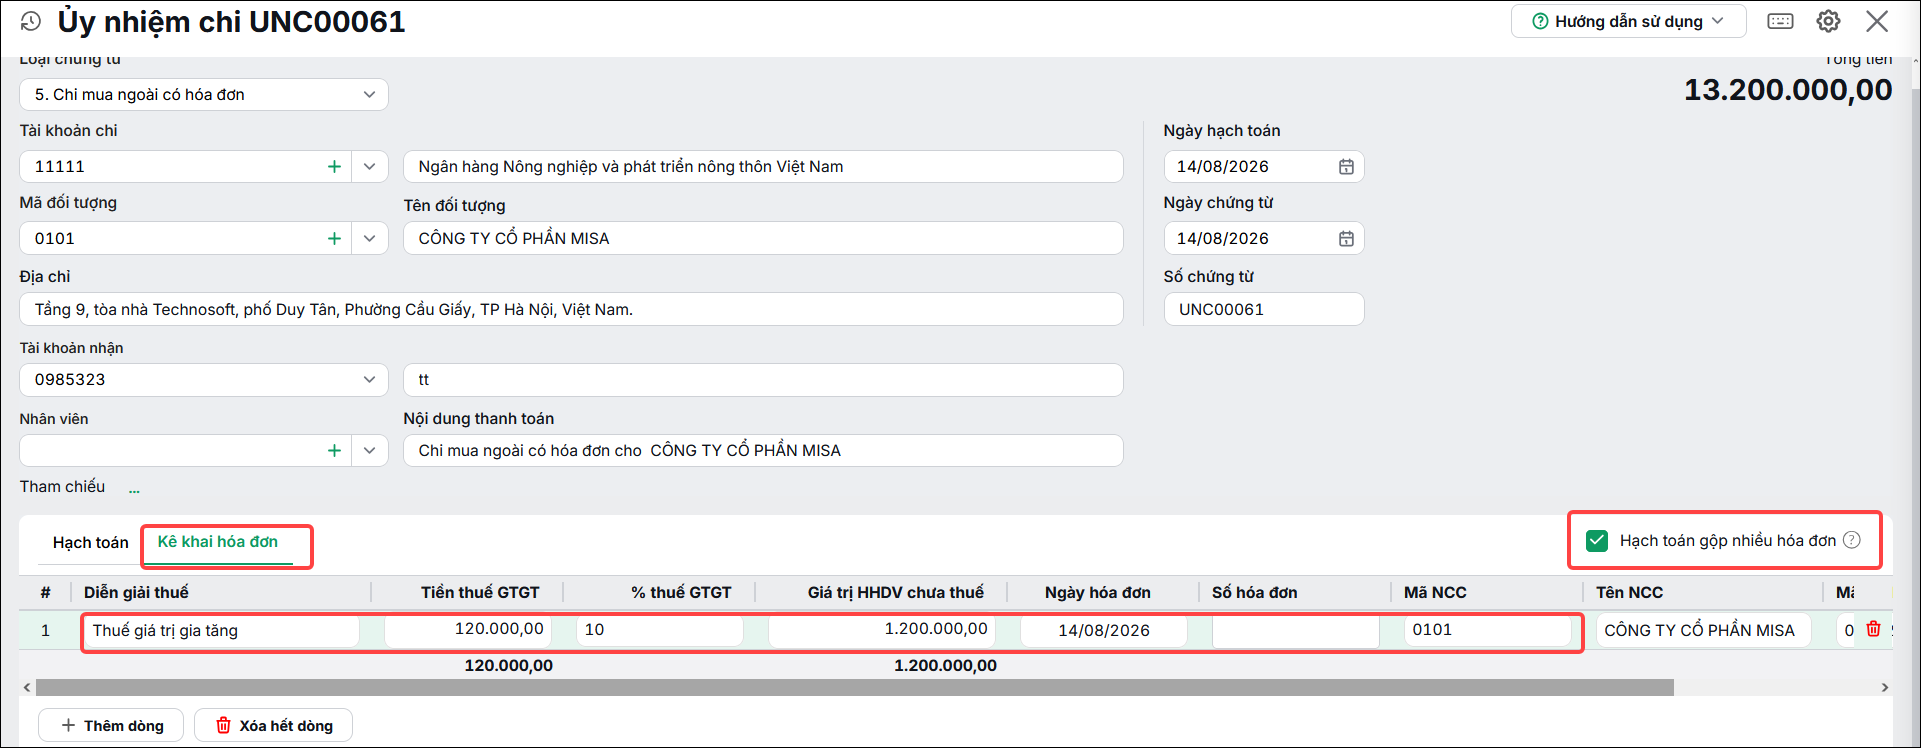
Task: Open the voucher history clock icon
Action: click(x=31, y=22)
